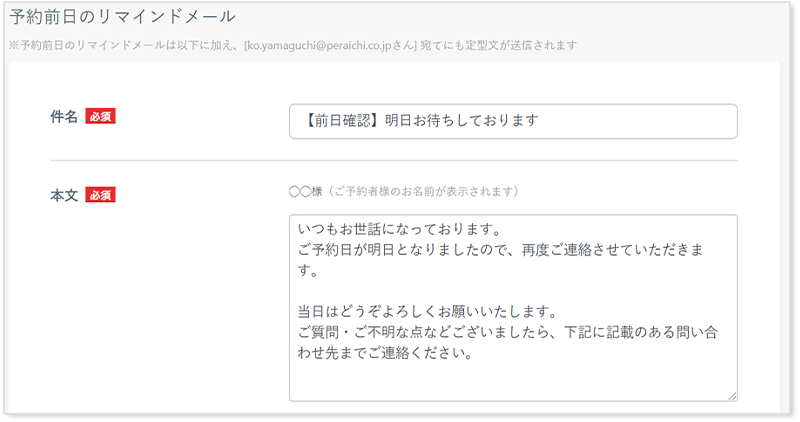Click the 予約前日のリマインドメール heading
This screenshot has width=800, height=422.
click(x=122, y=16)
